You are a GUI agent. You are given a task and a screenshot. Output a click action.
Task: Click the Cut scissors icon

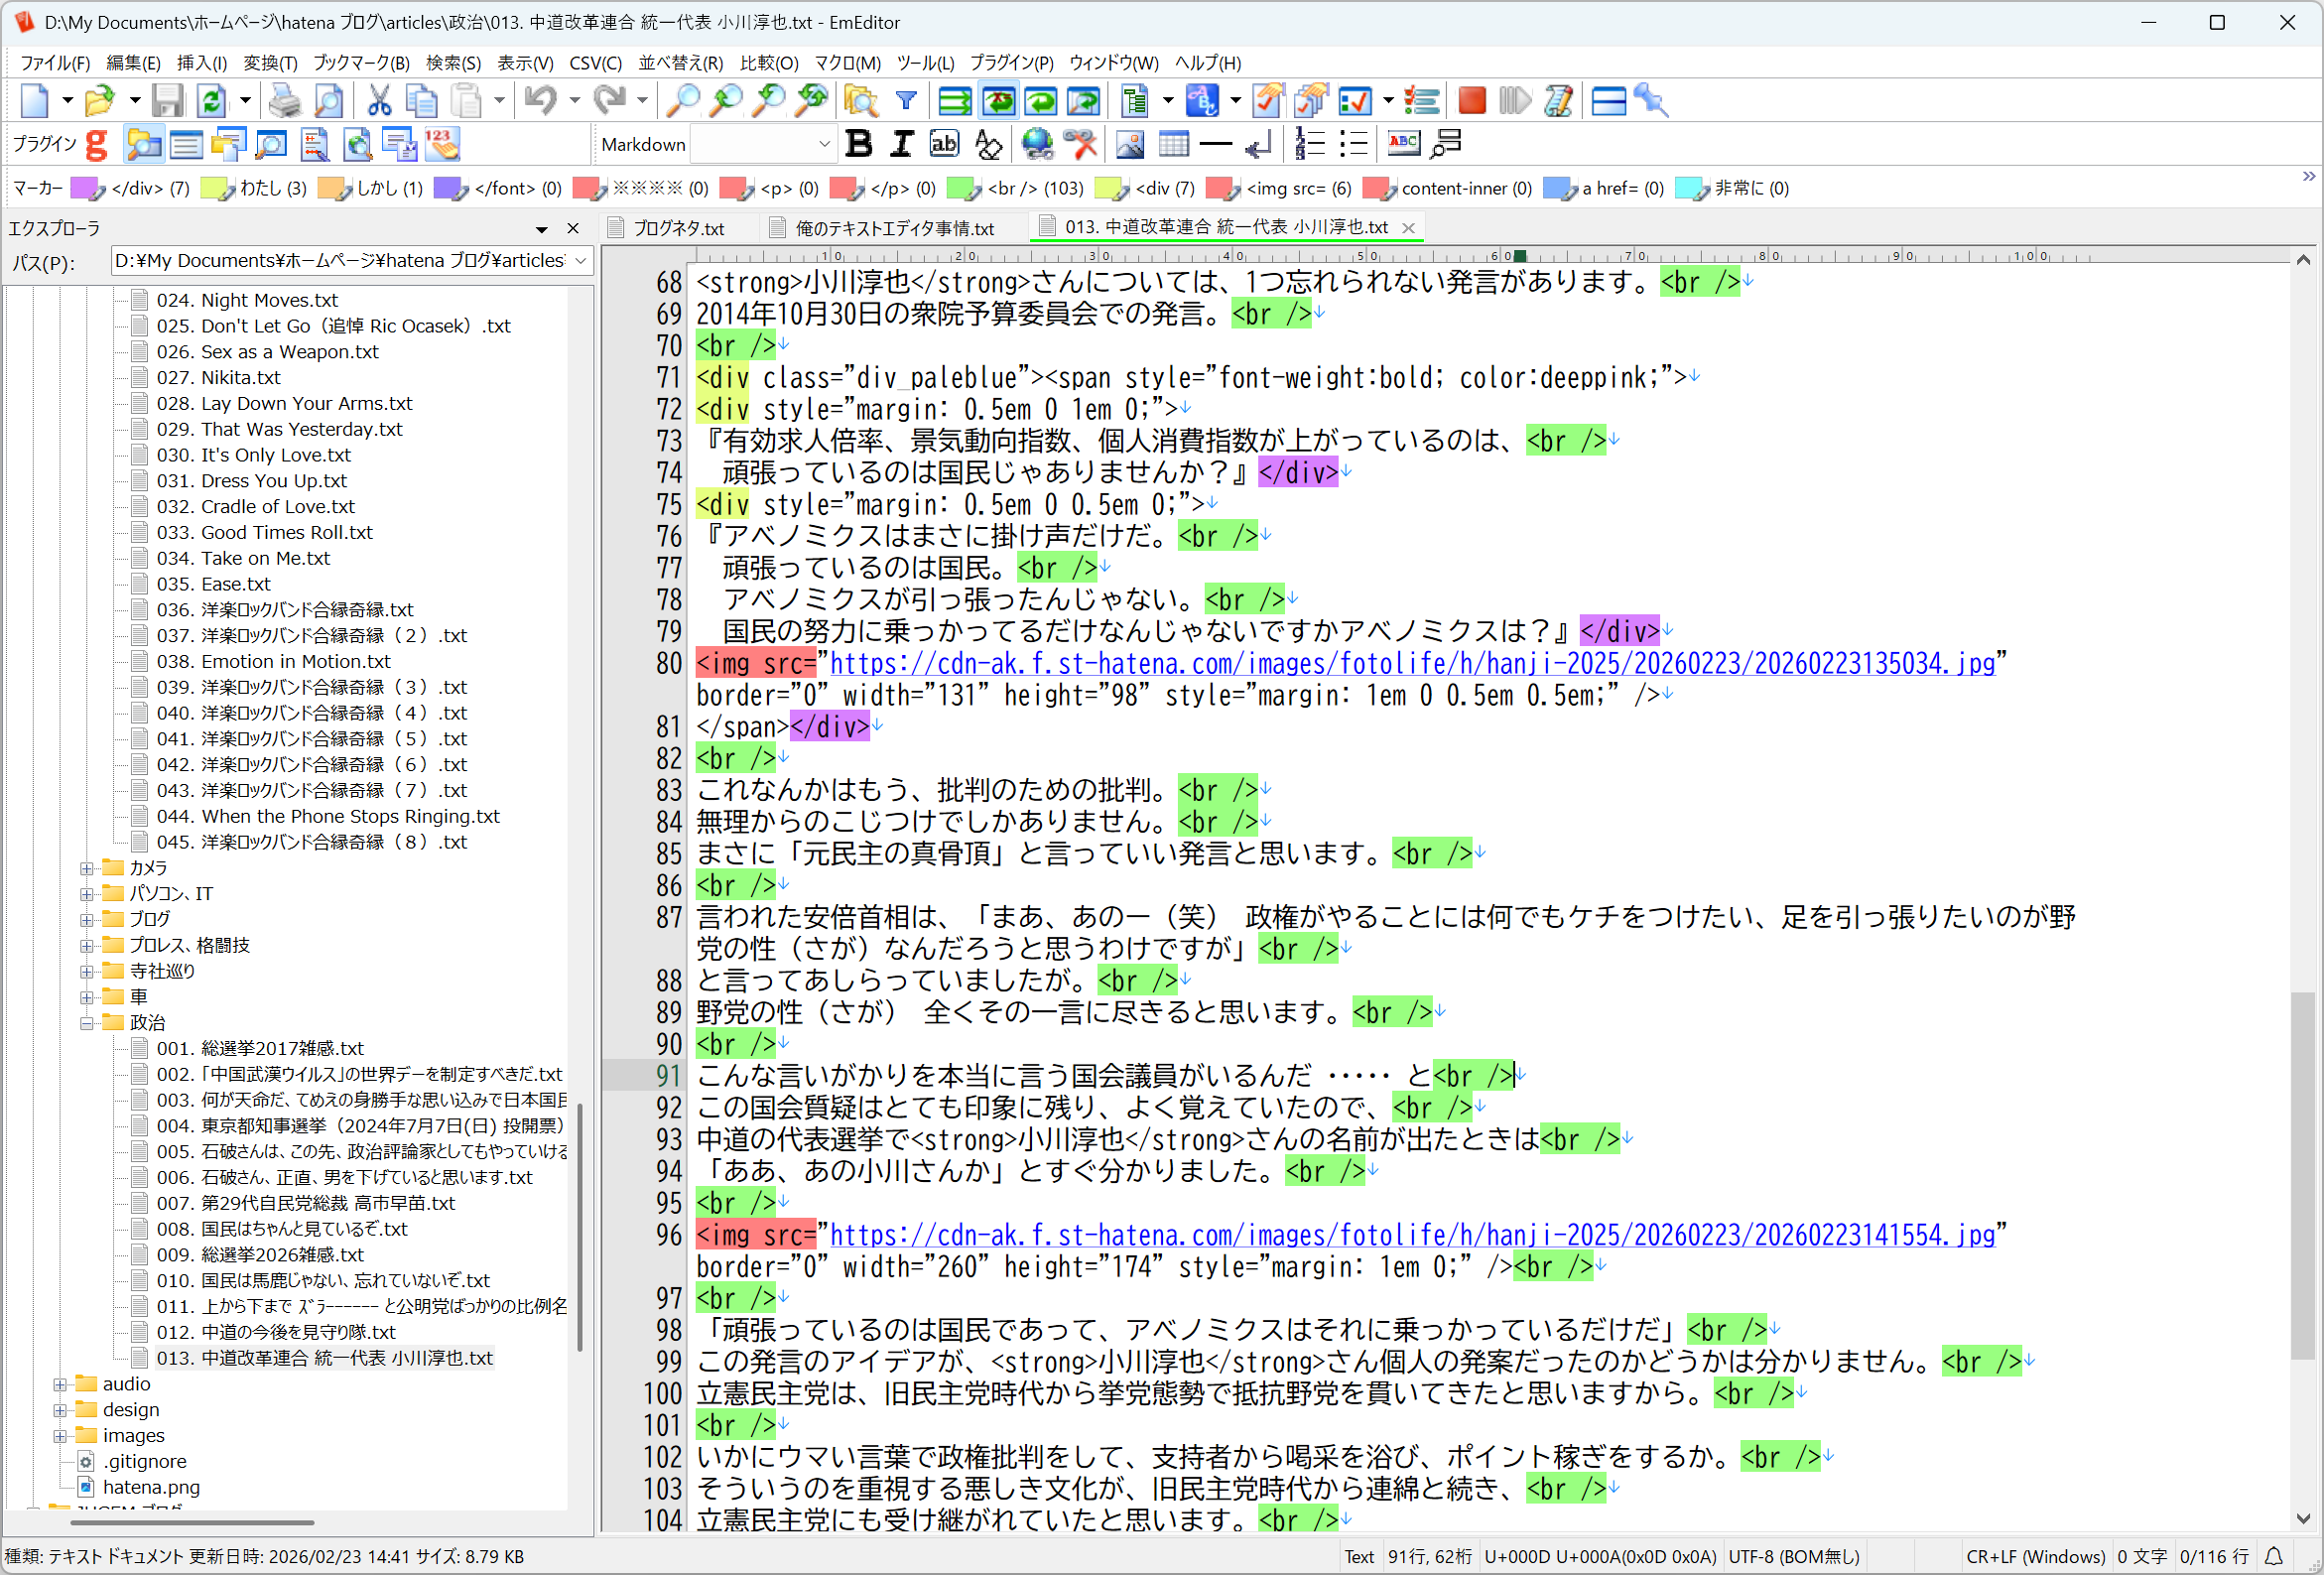click(x=378, y=101)
